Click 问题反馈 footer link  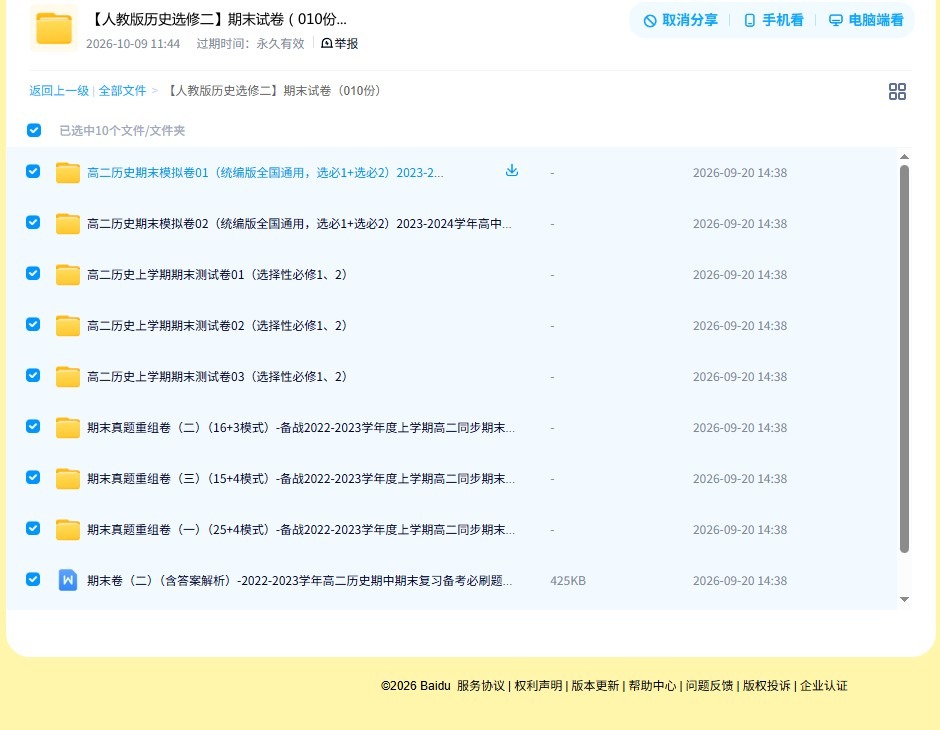[709, 686]
